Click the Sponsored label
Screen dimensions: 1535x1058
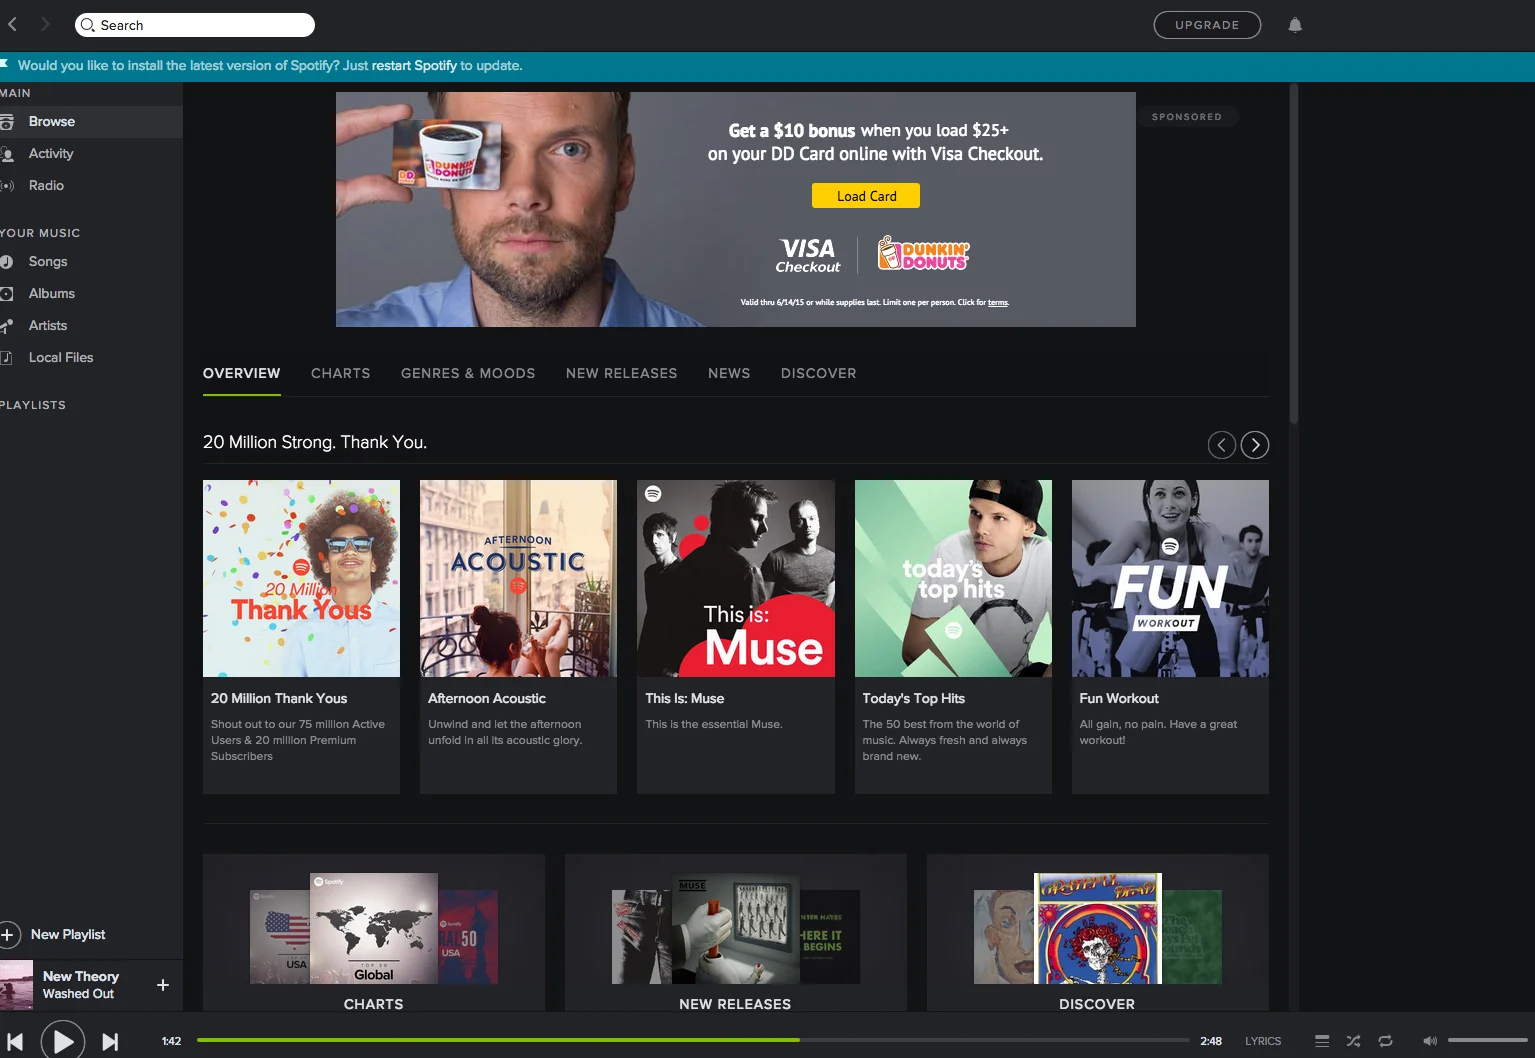pyautogui.click(x=1187, y=117)
